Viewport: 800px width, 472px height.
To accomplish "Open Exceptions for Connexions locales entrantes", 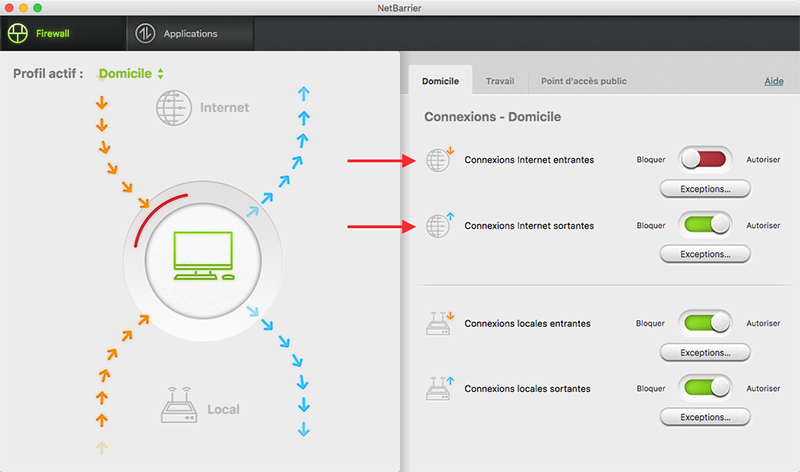I will (705, 353).
